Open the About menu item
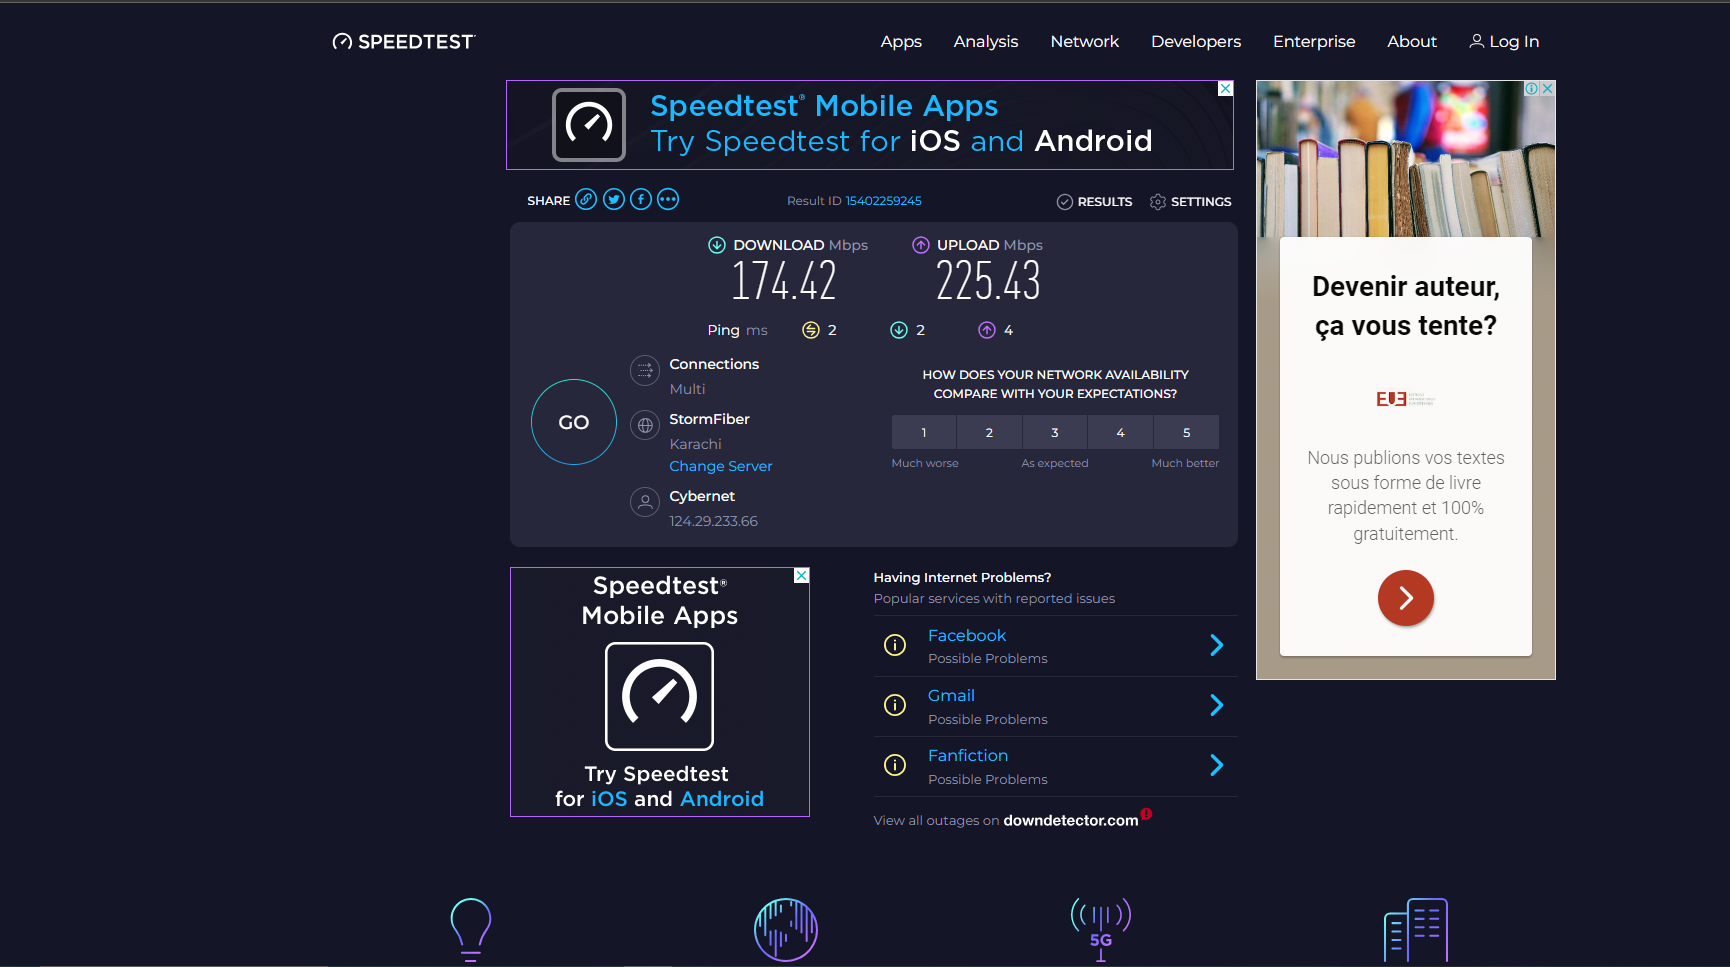 pos(1412,41)
